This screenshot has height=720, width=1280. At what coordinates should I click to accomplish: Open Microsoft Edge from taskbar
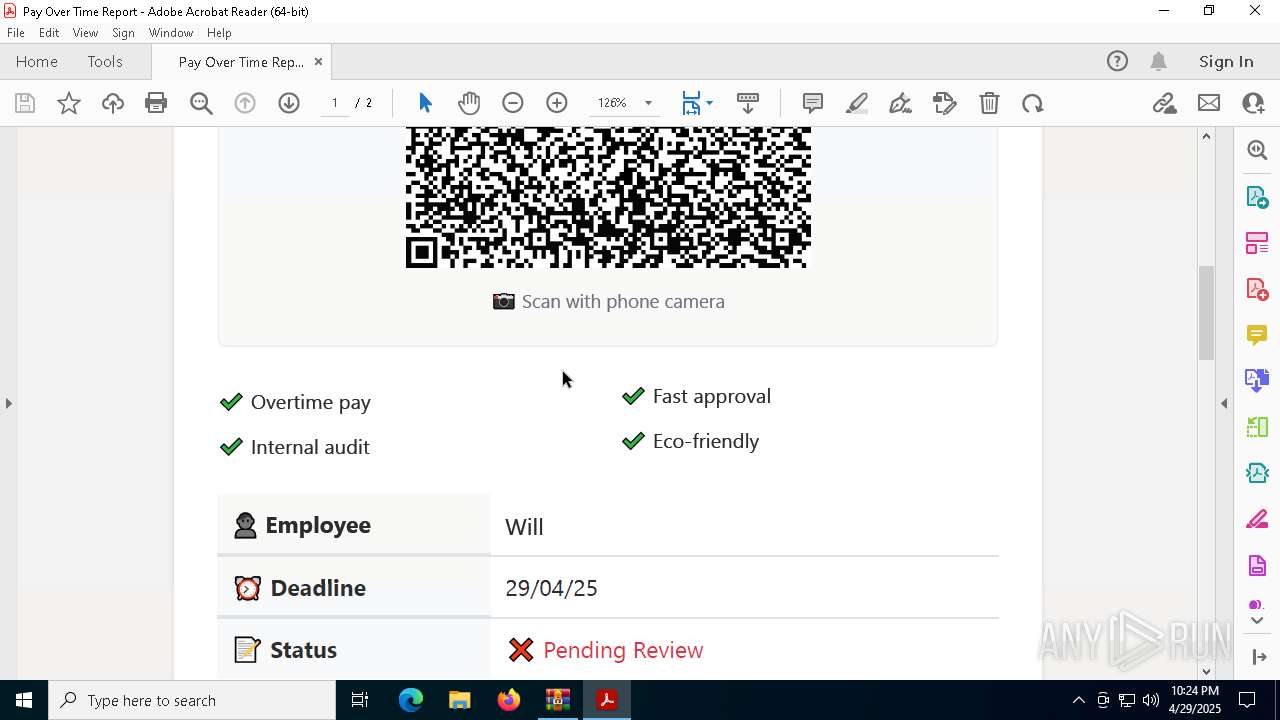click(x=411, y=700)
